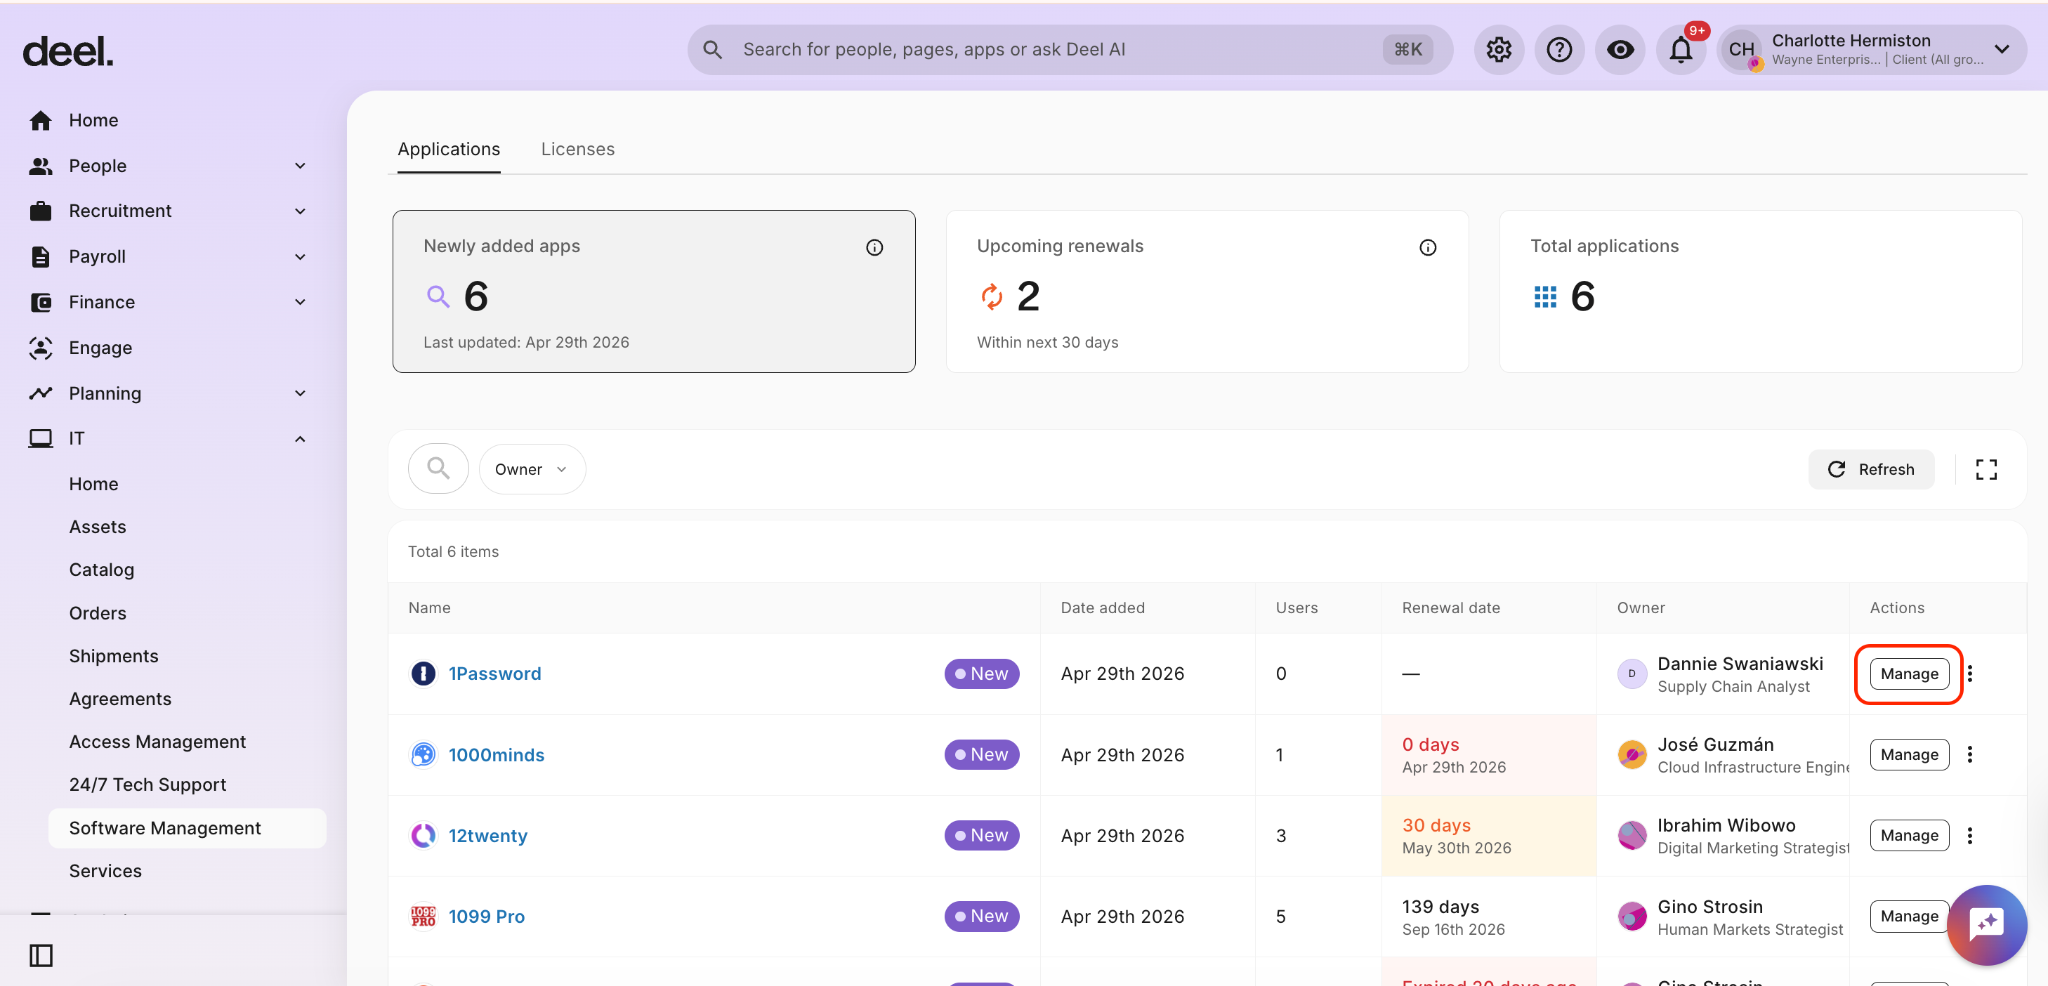The height and width of the screenshot is (986, 2048).
Task: Switch to the Licenses tab
Action: pyautogui.click(x=577, y=149)
